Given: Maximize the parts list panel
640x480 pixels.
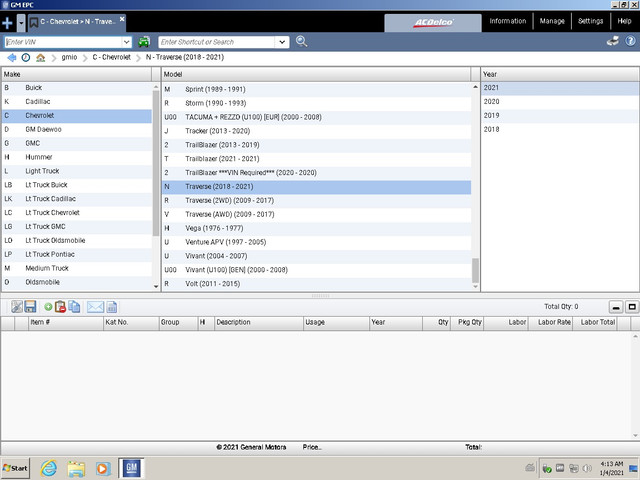Looking at the screenshot, I should point(632,307).
